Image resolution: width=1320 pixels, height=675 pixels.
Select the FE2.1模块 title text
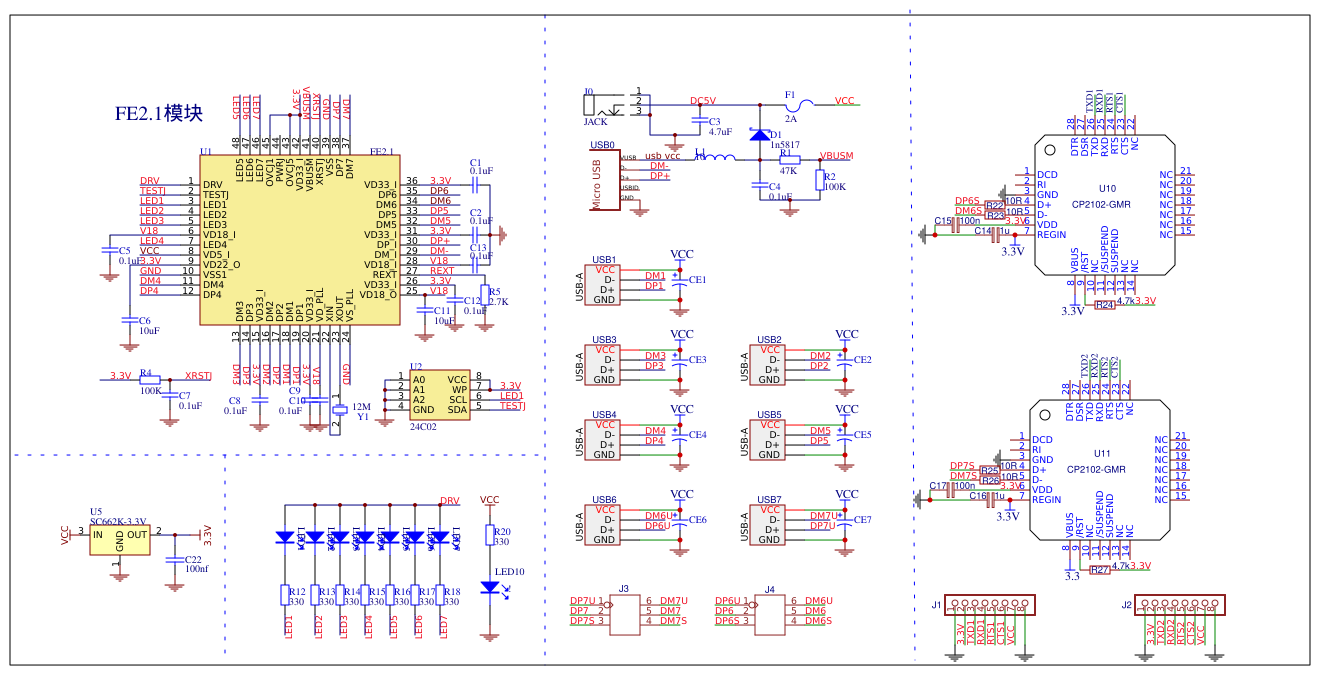[159, 113]
